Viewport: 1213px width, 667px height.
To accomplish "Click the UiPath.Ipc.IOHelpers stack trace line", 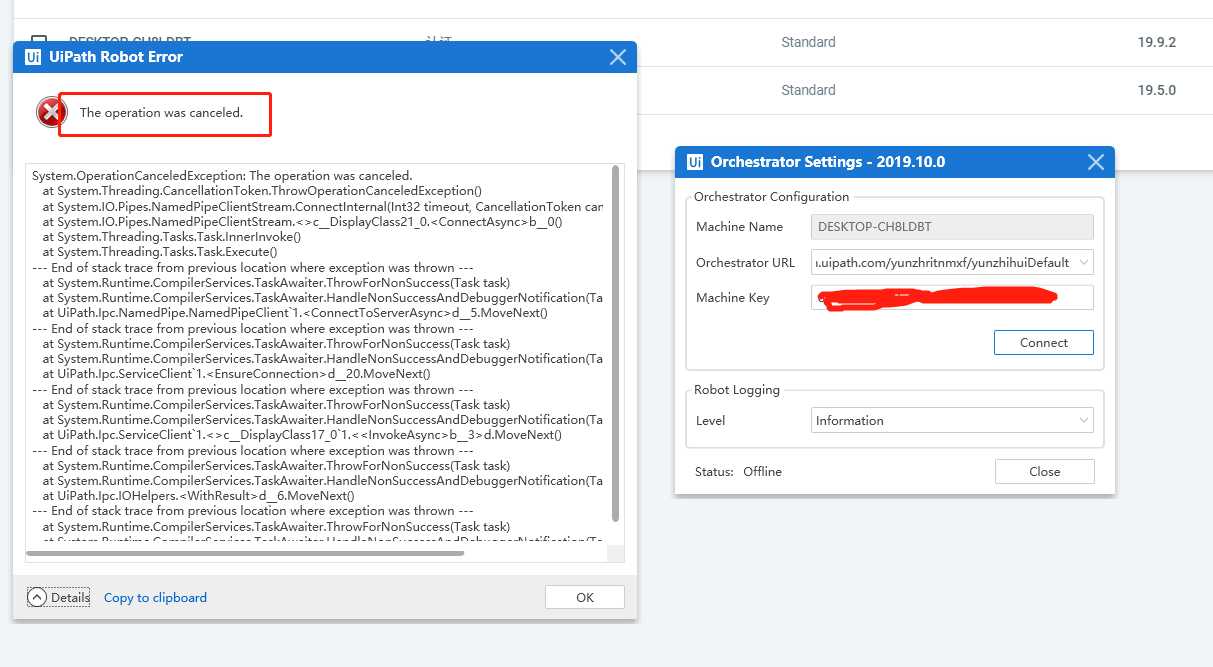I will [x=198, y=495].
